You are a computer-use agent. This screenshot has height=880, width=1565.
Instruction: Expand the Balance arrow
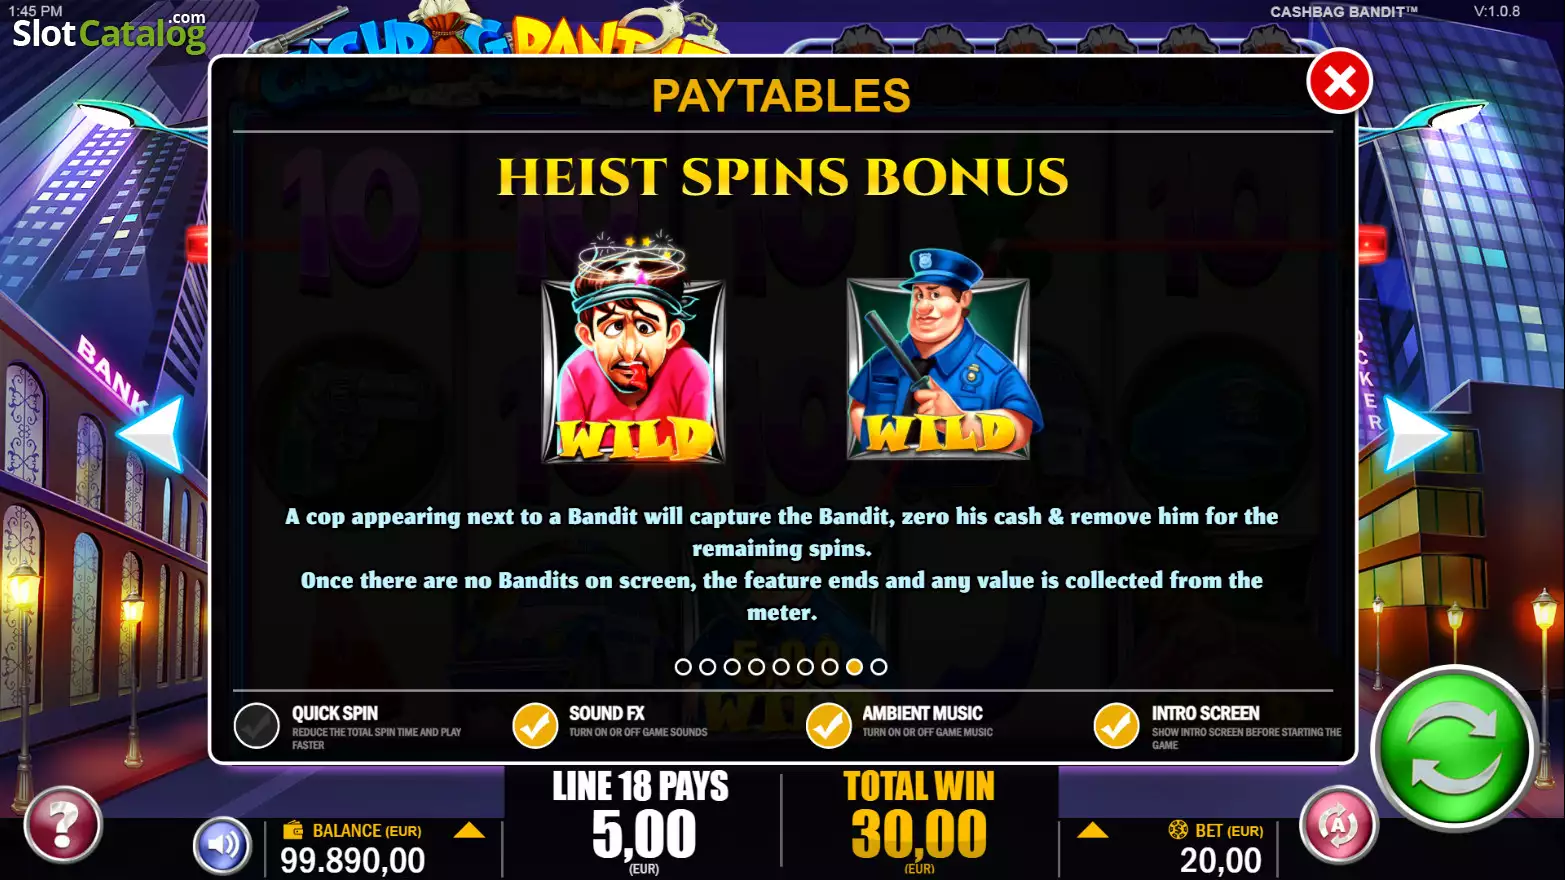click(x=469, y=830)
